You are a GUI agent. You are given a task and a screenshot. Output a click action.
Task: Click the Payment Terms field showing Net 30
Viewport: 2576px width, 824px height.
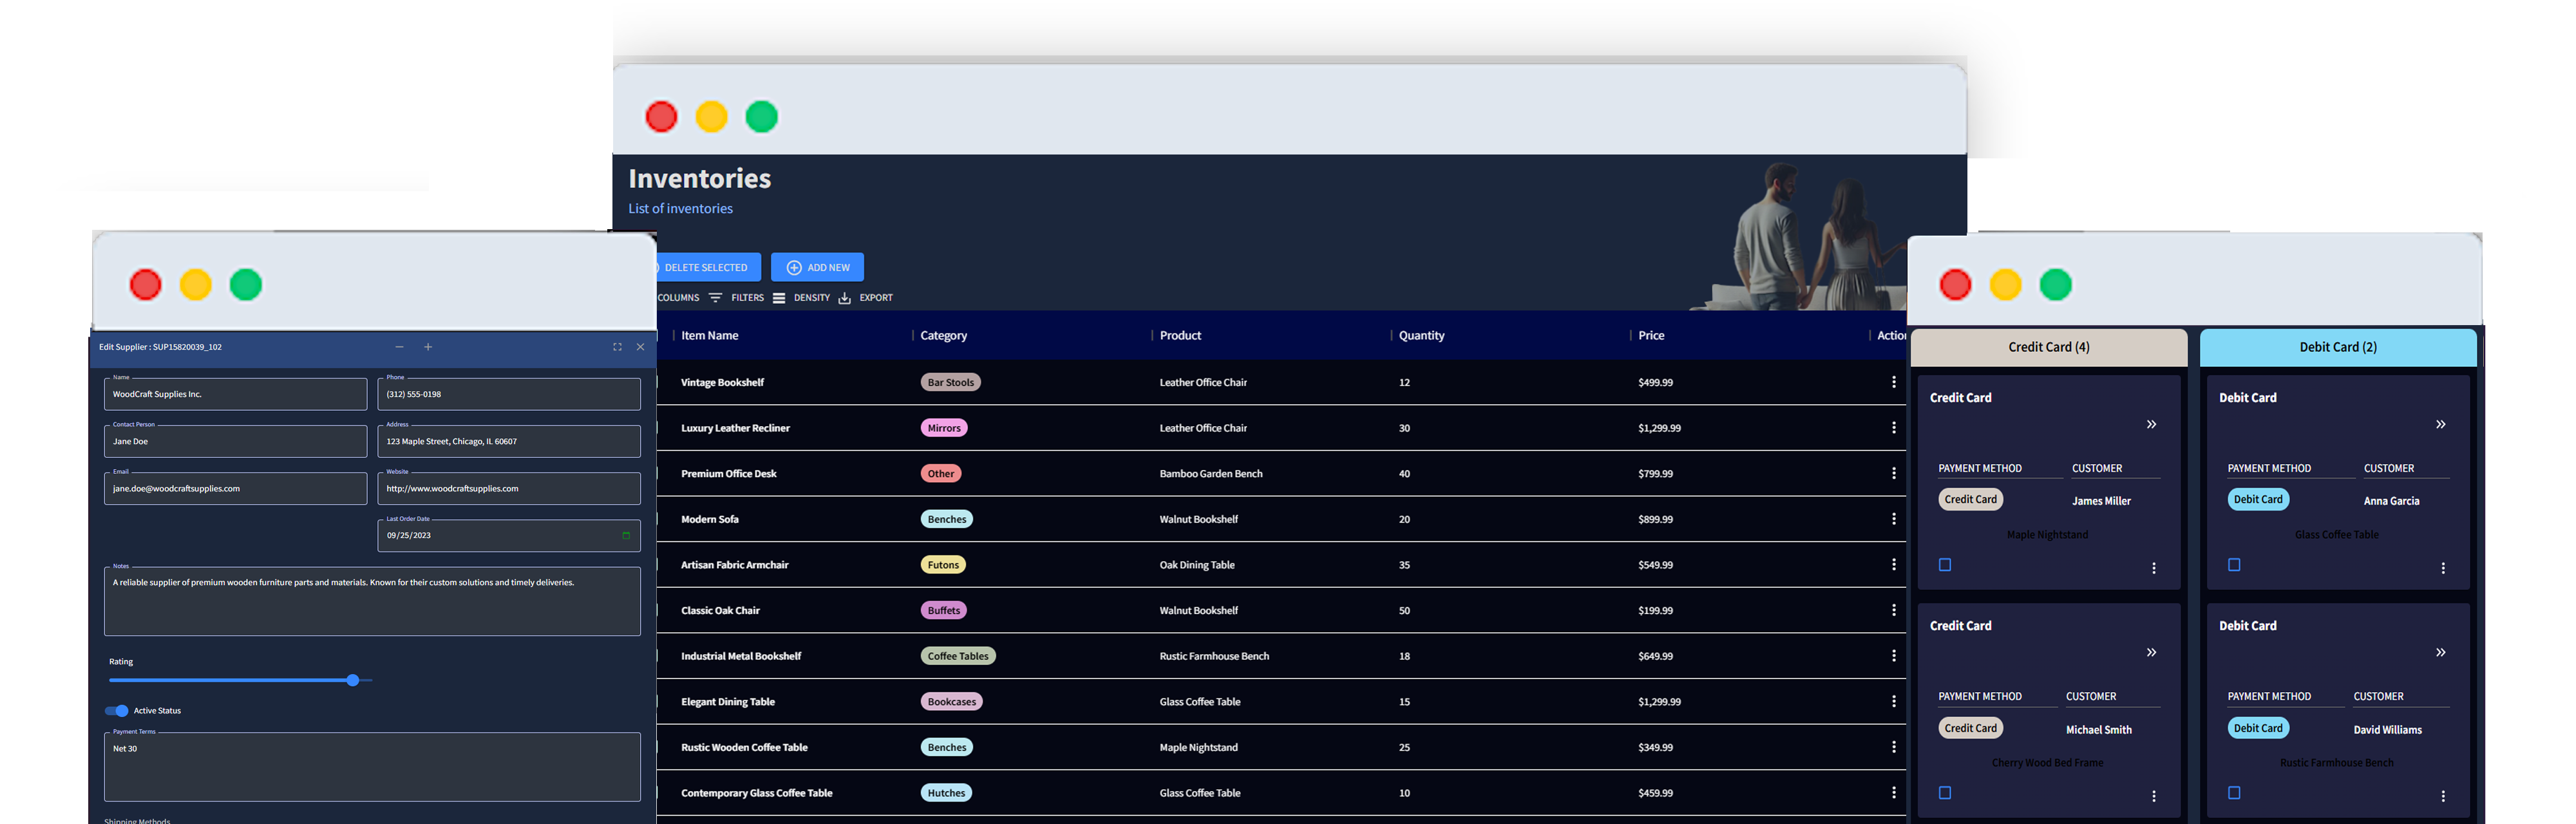tap(371, 767)
